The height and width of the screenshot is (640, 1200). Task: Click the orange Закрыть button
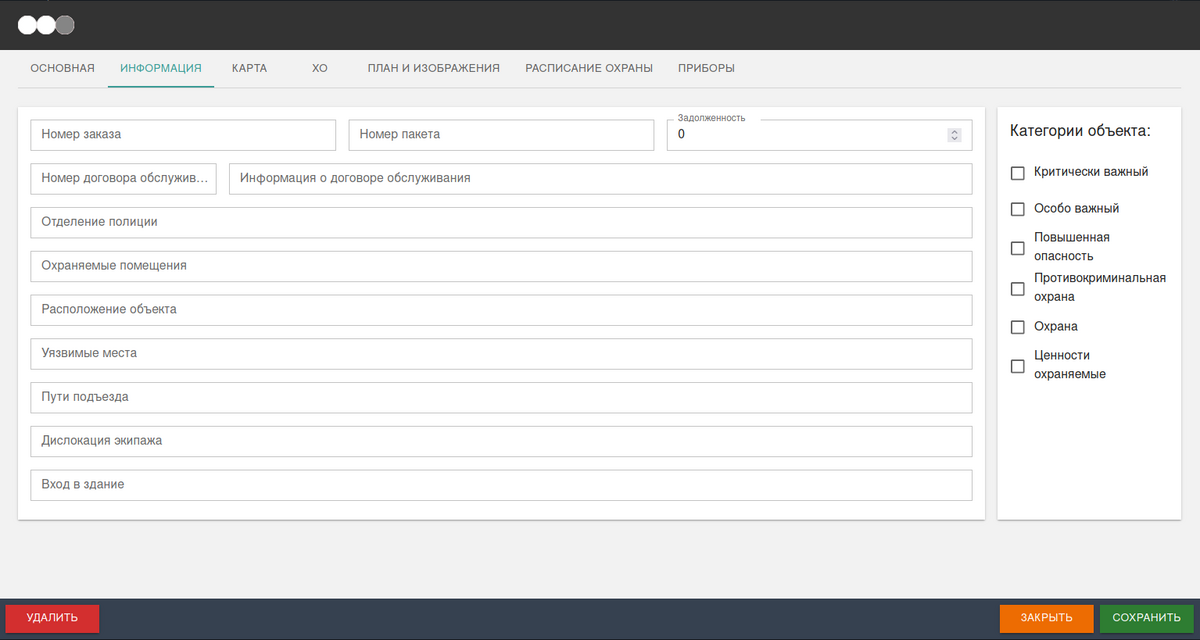point(1046,618)
